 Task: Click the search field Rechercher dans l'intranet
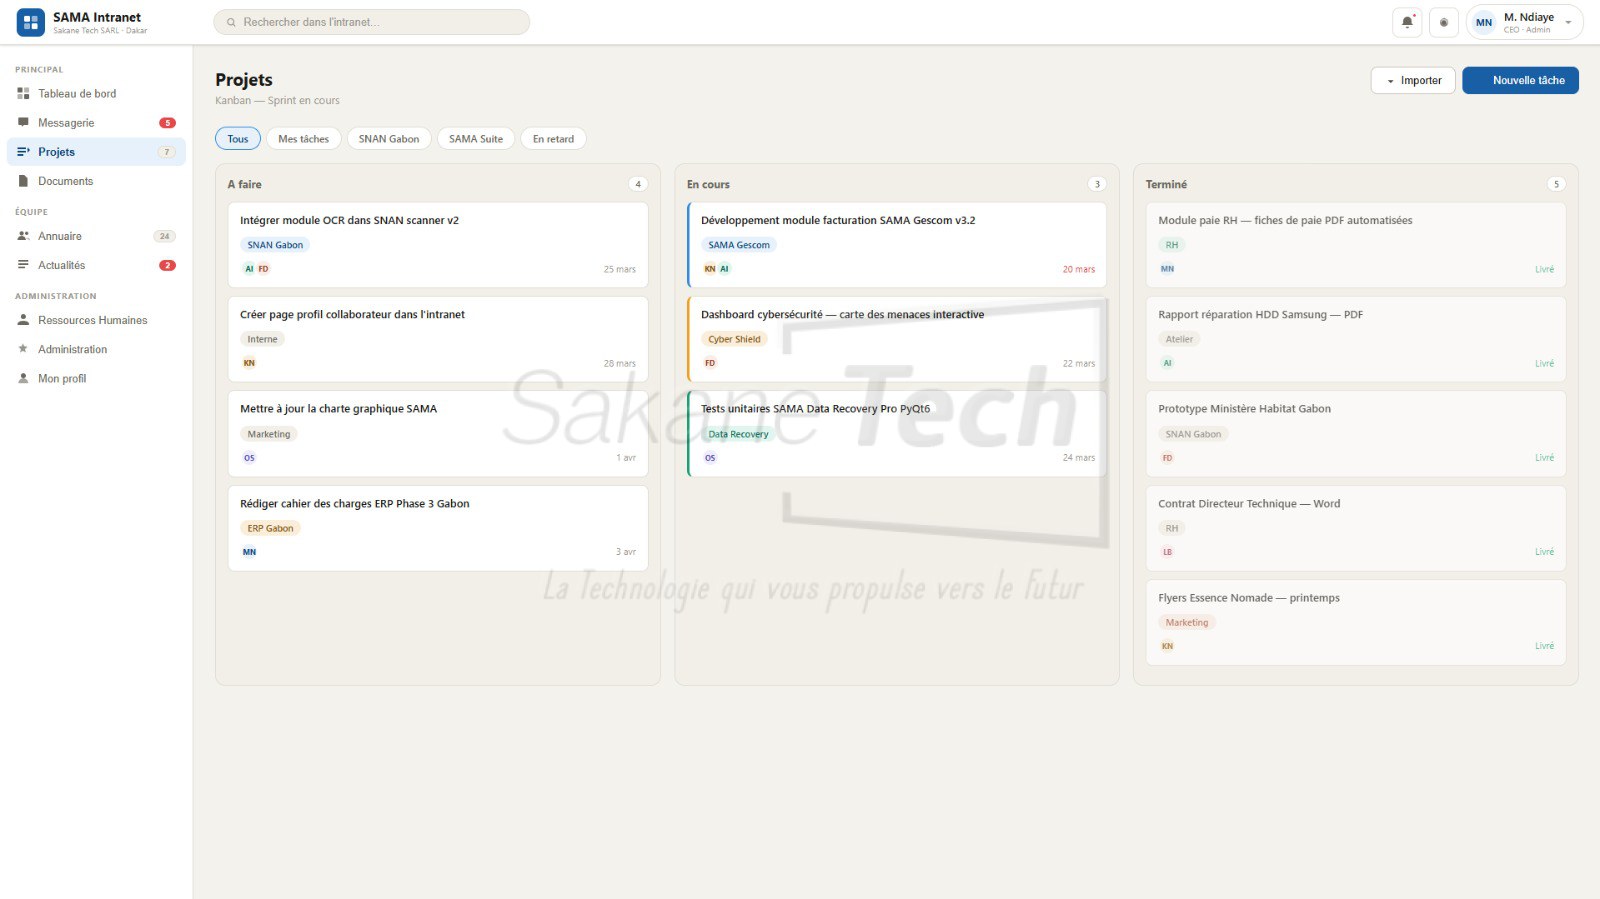371,22
